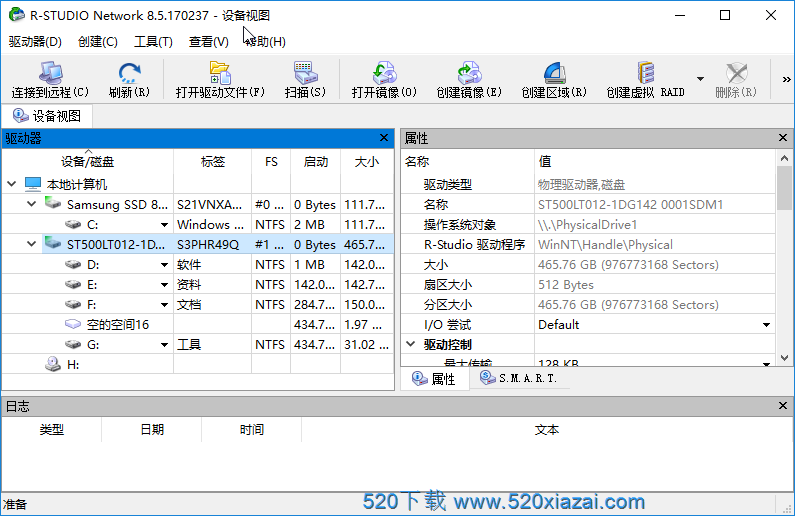Click the Samsung SSD drive icon
The height and width of the screenshot is (516, 795).
click(53, 203)
